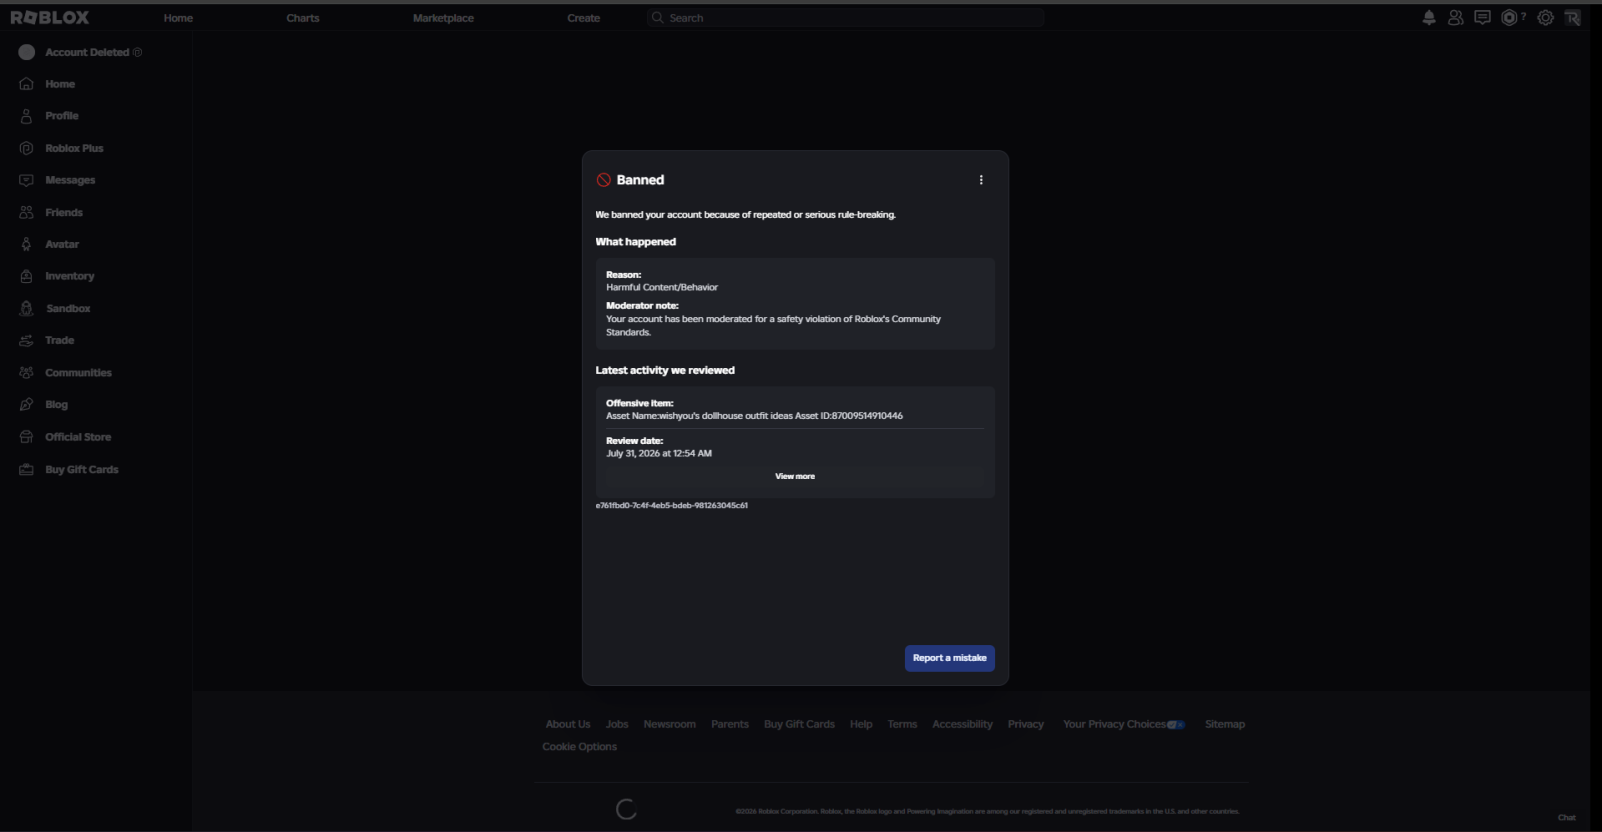Click the reason text 'Harmful Content/Behavior'
1602x832 pixels.
pyautogui.click(x=662, y=287)
